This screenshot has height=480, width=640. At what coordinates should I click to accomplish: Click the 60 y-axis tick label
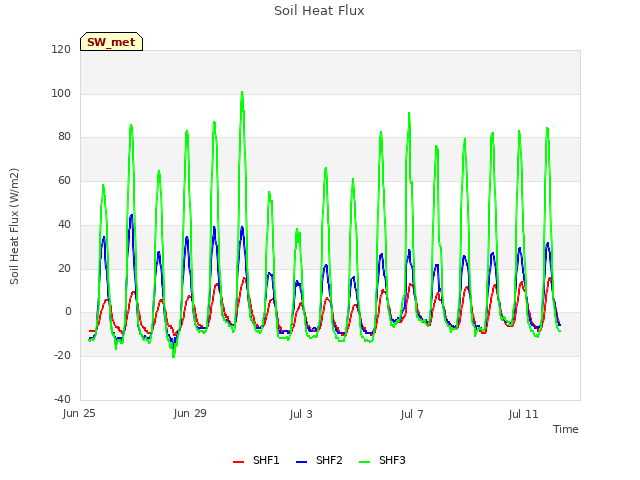[64, 180]
